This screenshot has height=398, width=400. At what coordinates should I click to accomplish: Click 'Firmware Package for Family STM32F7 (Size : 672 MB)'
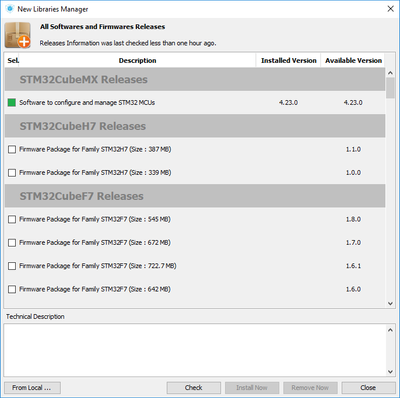point(95,243)
